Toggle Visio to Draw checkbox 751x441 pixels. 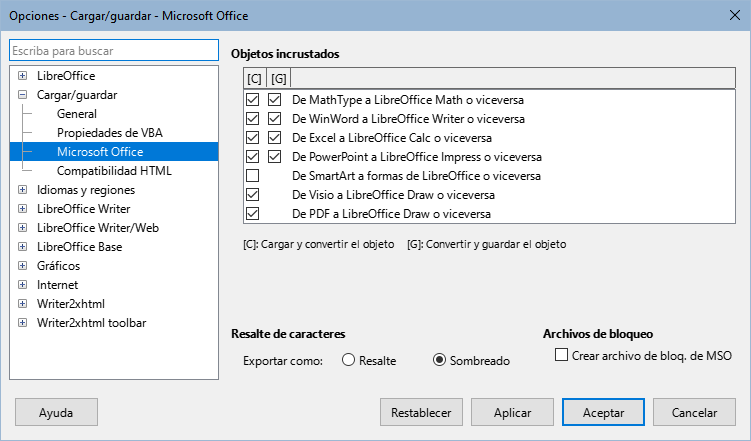coord(252,195)
